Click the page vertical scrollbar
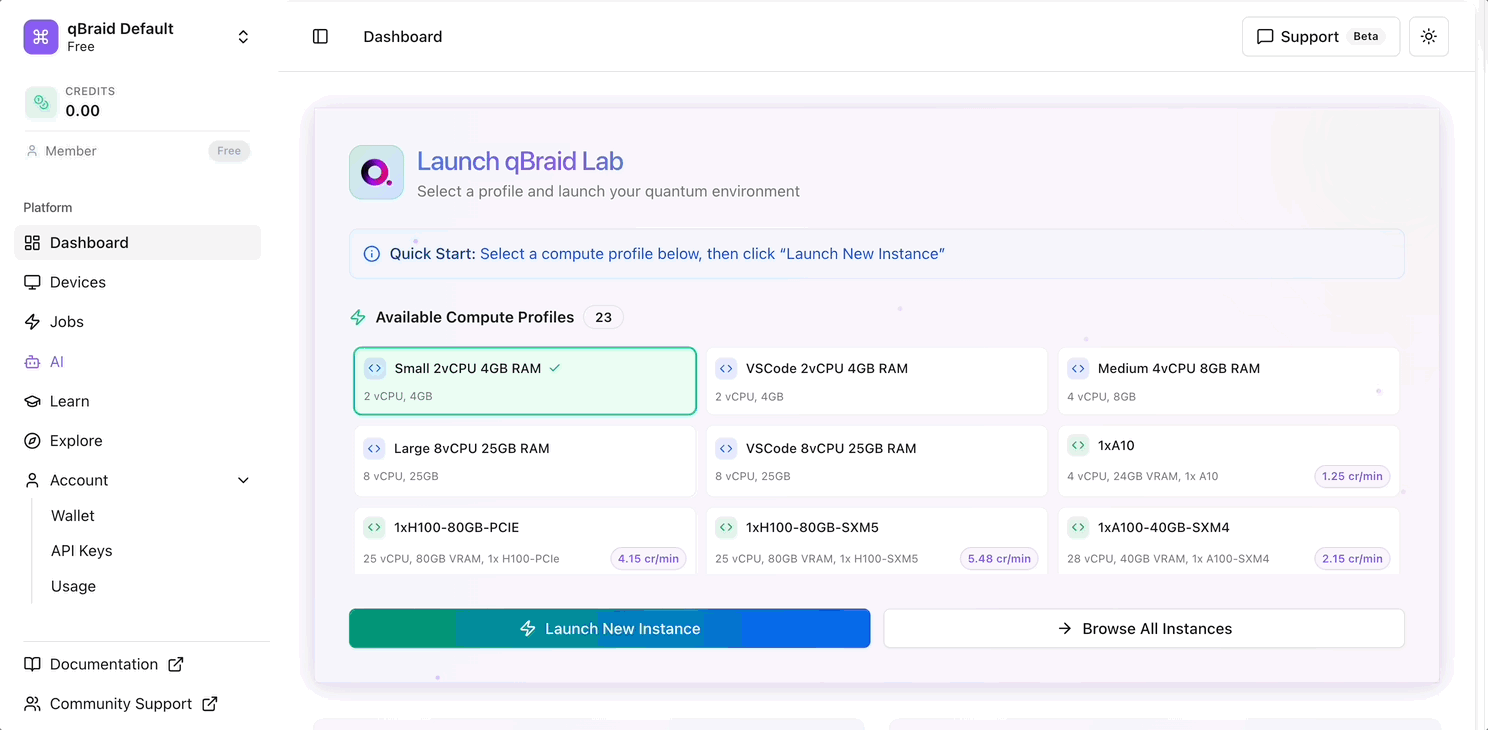This screenshot has height=730, width=1488. [x=1482, y=365]
